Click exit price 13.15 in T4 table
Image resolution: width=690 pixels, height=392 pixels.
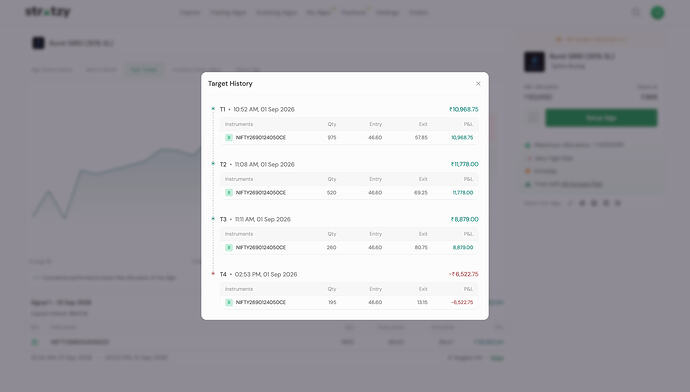(422, 303)
